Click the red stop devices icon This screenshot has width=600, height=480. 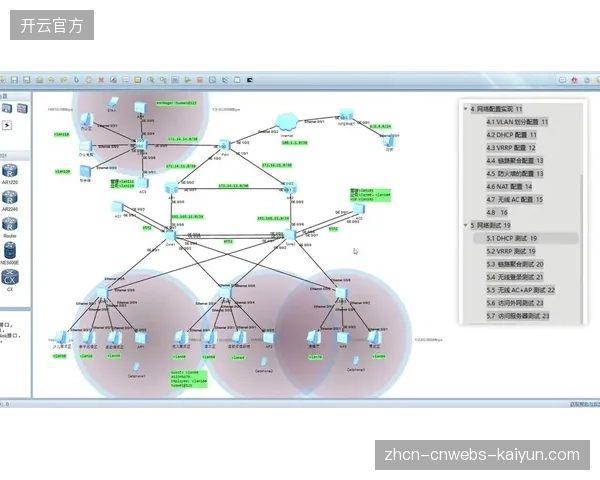click(200, 80)
